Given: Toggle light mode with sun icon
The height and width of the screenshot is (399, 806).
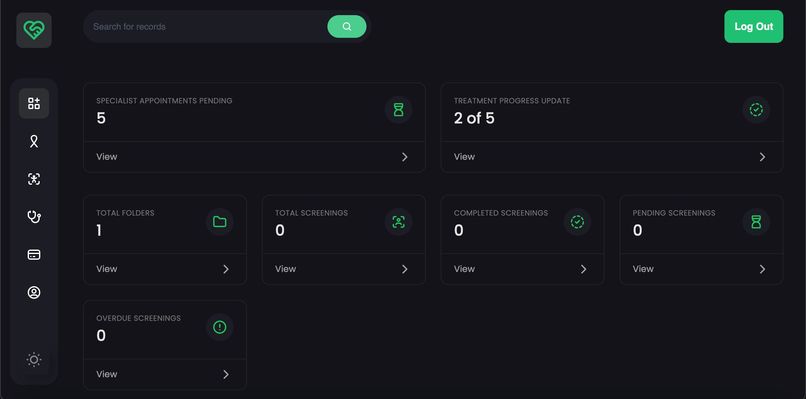Looking at the screenshot, I should click(x=34, y=359).
